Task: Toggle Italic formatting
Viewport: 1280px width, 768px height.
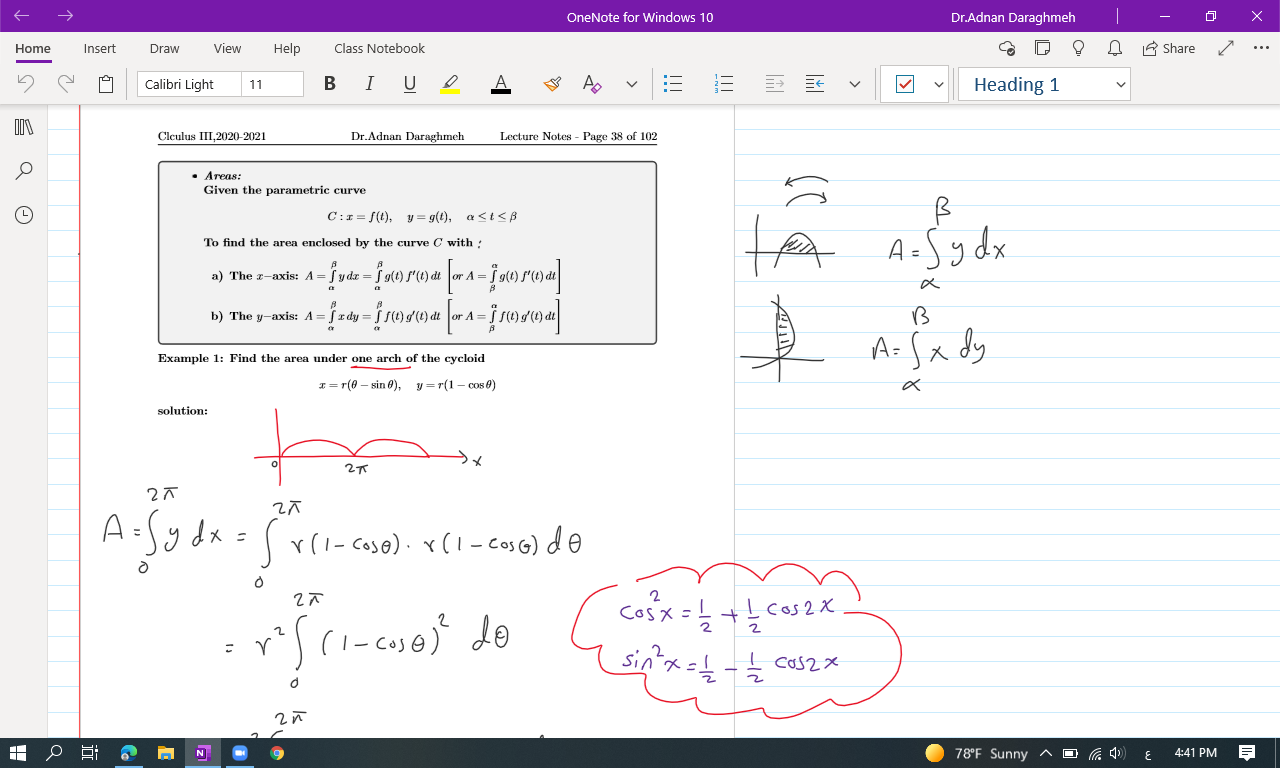Action: [369, 84]
